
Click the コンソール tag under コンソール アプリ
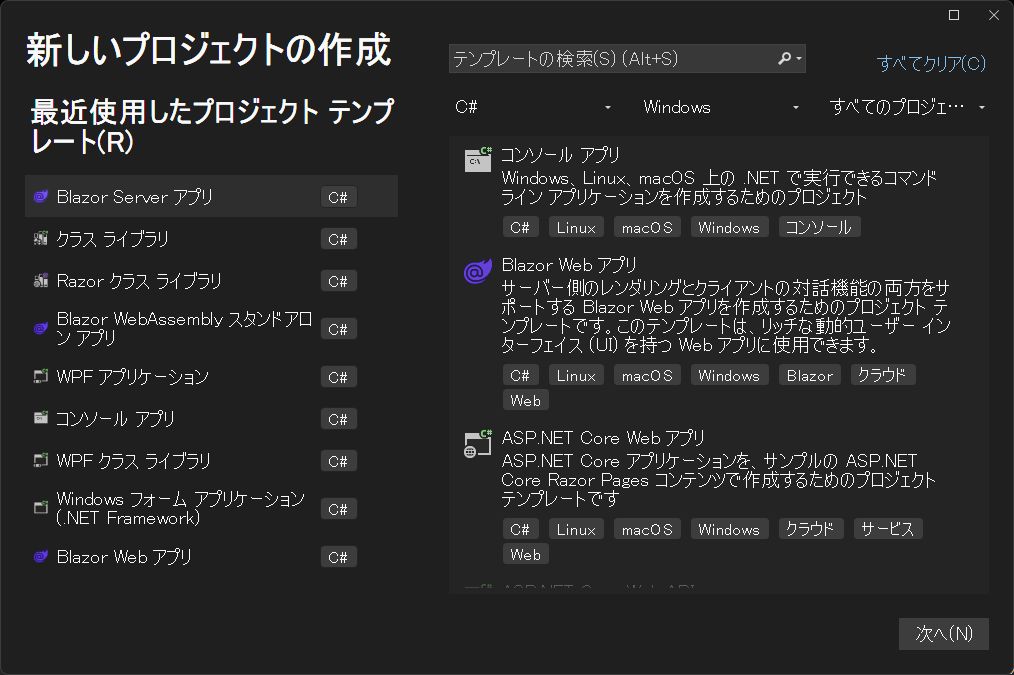pos(819,227)
